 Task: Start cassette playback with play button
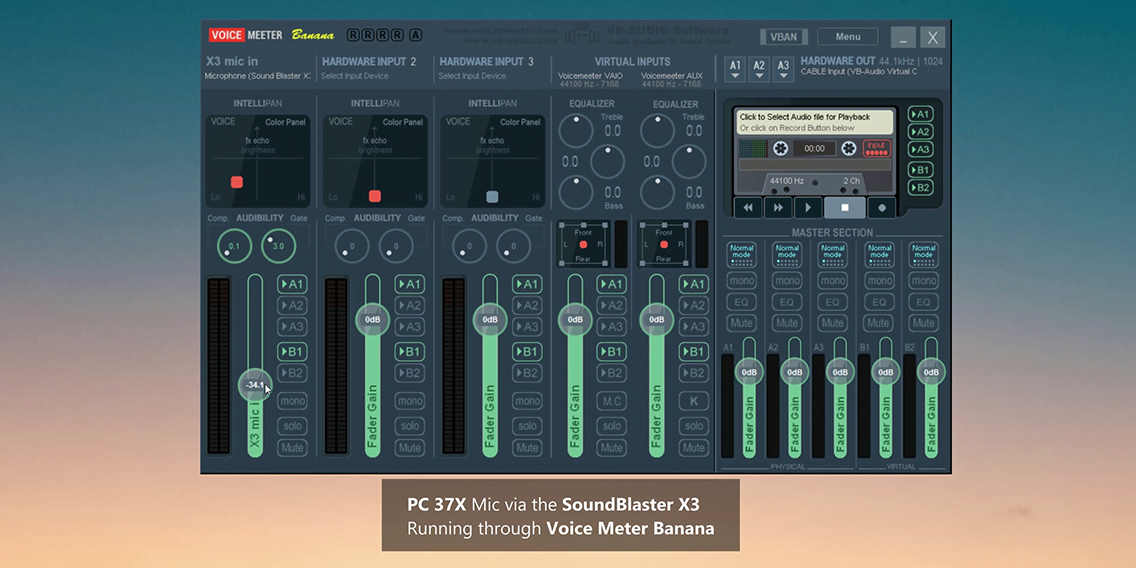pyautogui.click(x=808, y=207)
